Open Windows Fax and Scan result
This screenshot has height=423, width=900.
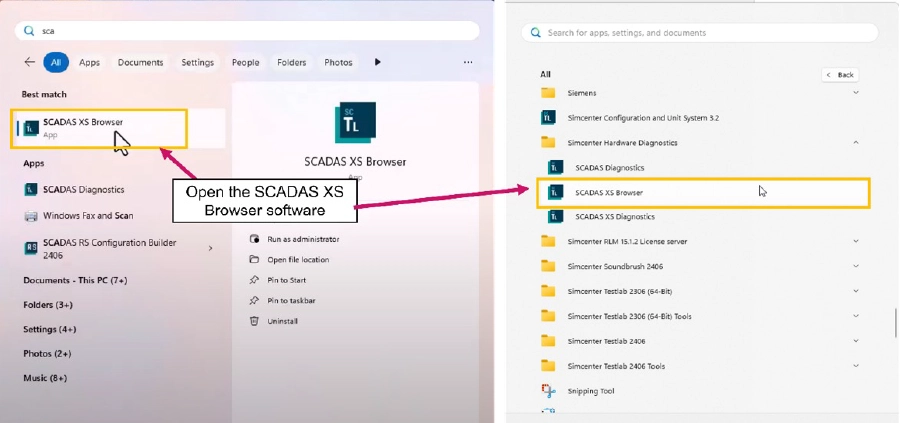coord(87,216)
